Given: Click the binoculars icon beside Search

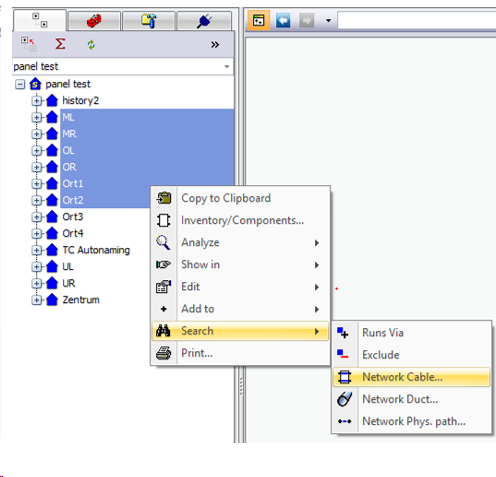Looking at the screenshot, I should click(163, 331).
